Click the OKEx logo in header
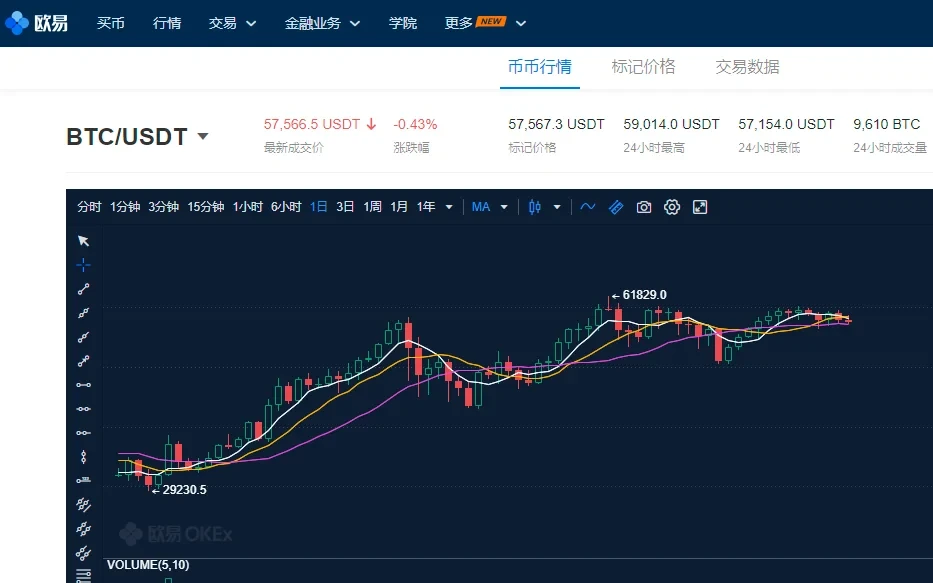 [37, 22]
